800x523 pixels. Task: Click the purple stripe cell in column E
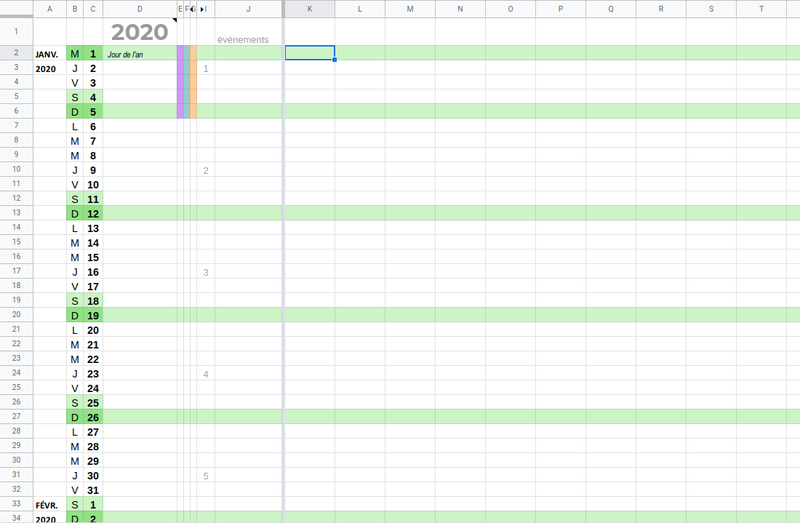pyautogui.click(x=180, y=82)
